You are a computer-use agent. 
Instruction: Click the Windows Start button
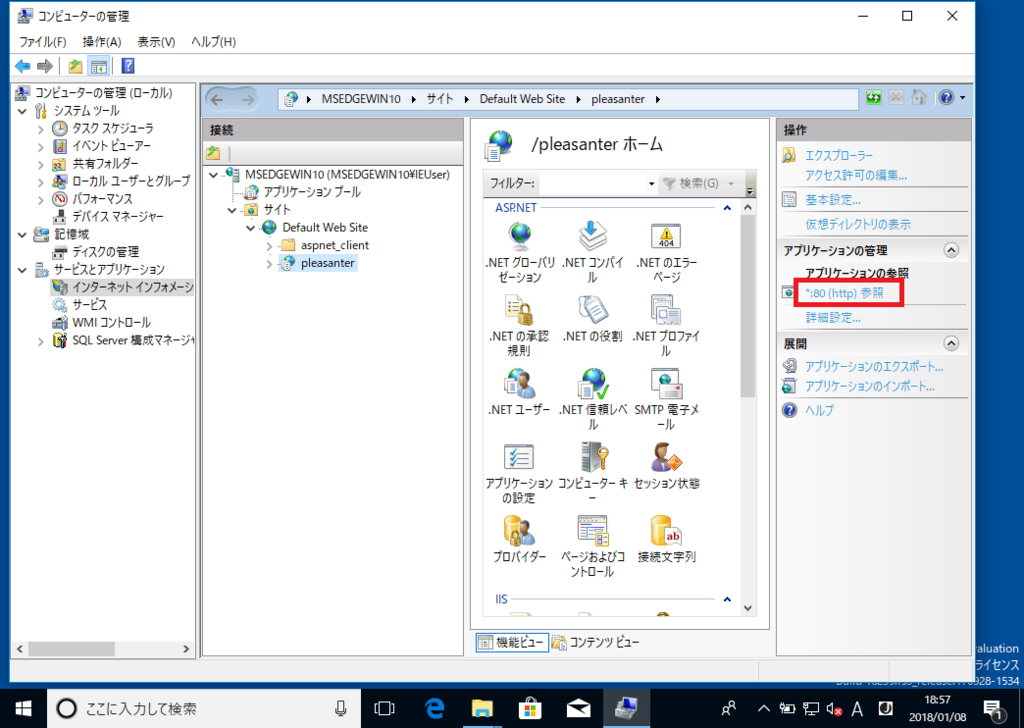click(24, 708)
